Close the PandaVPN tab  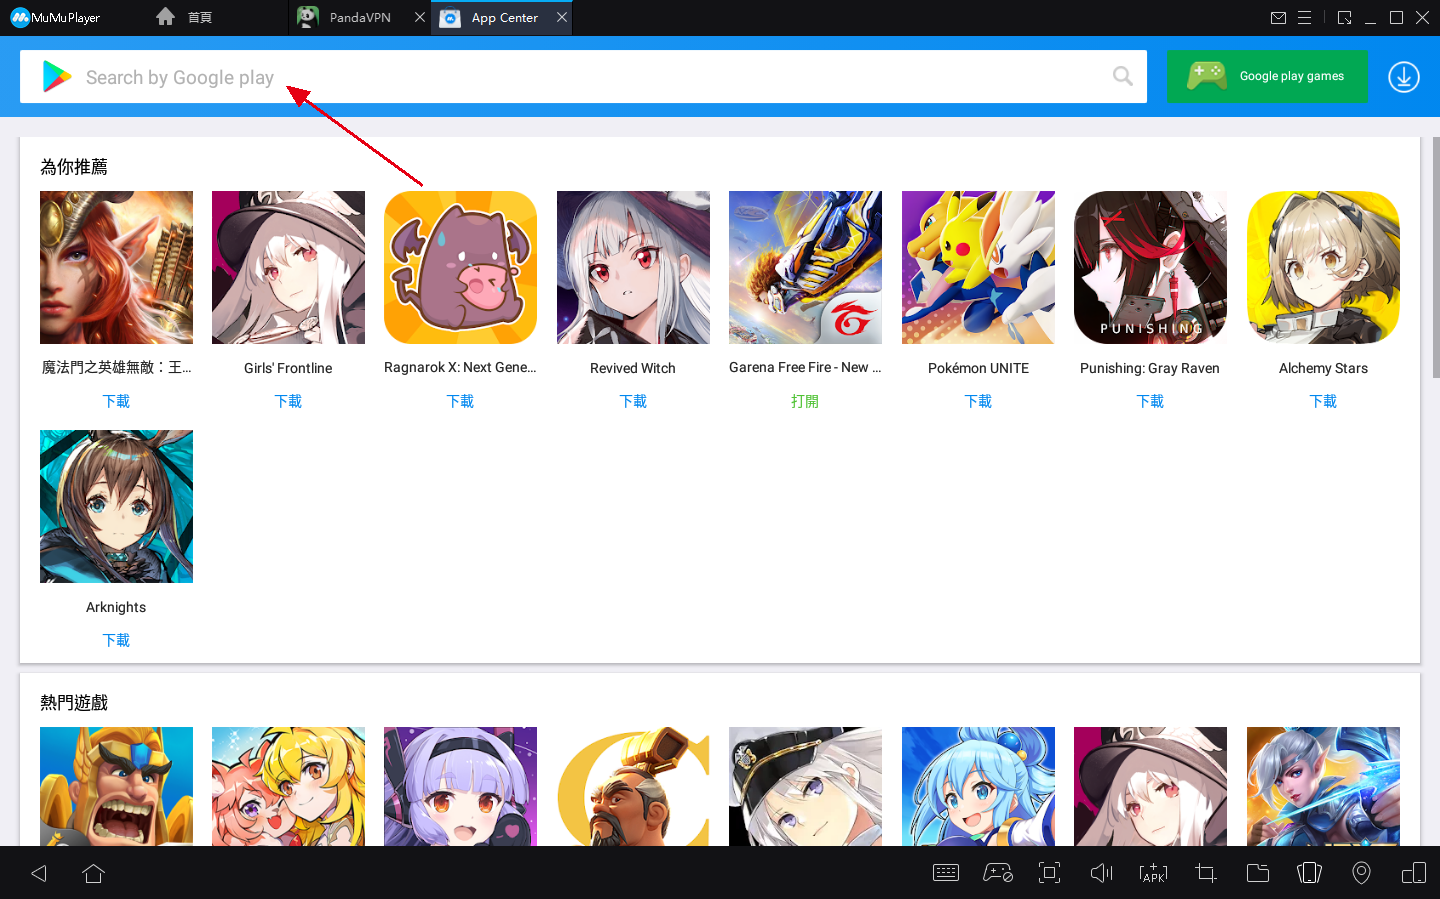420,17
